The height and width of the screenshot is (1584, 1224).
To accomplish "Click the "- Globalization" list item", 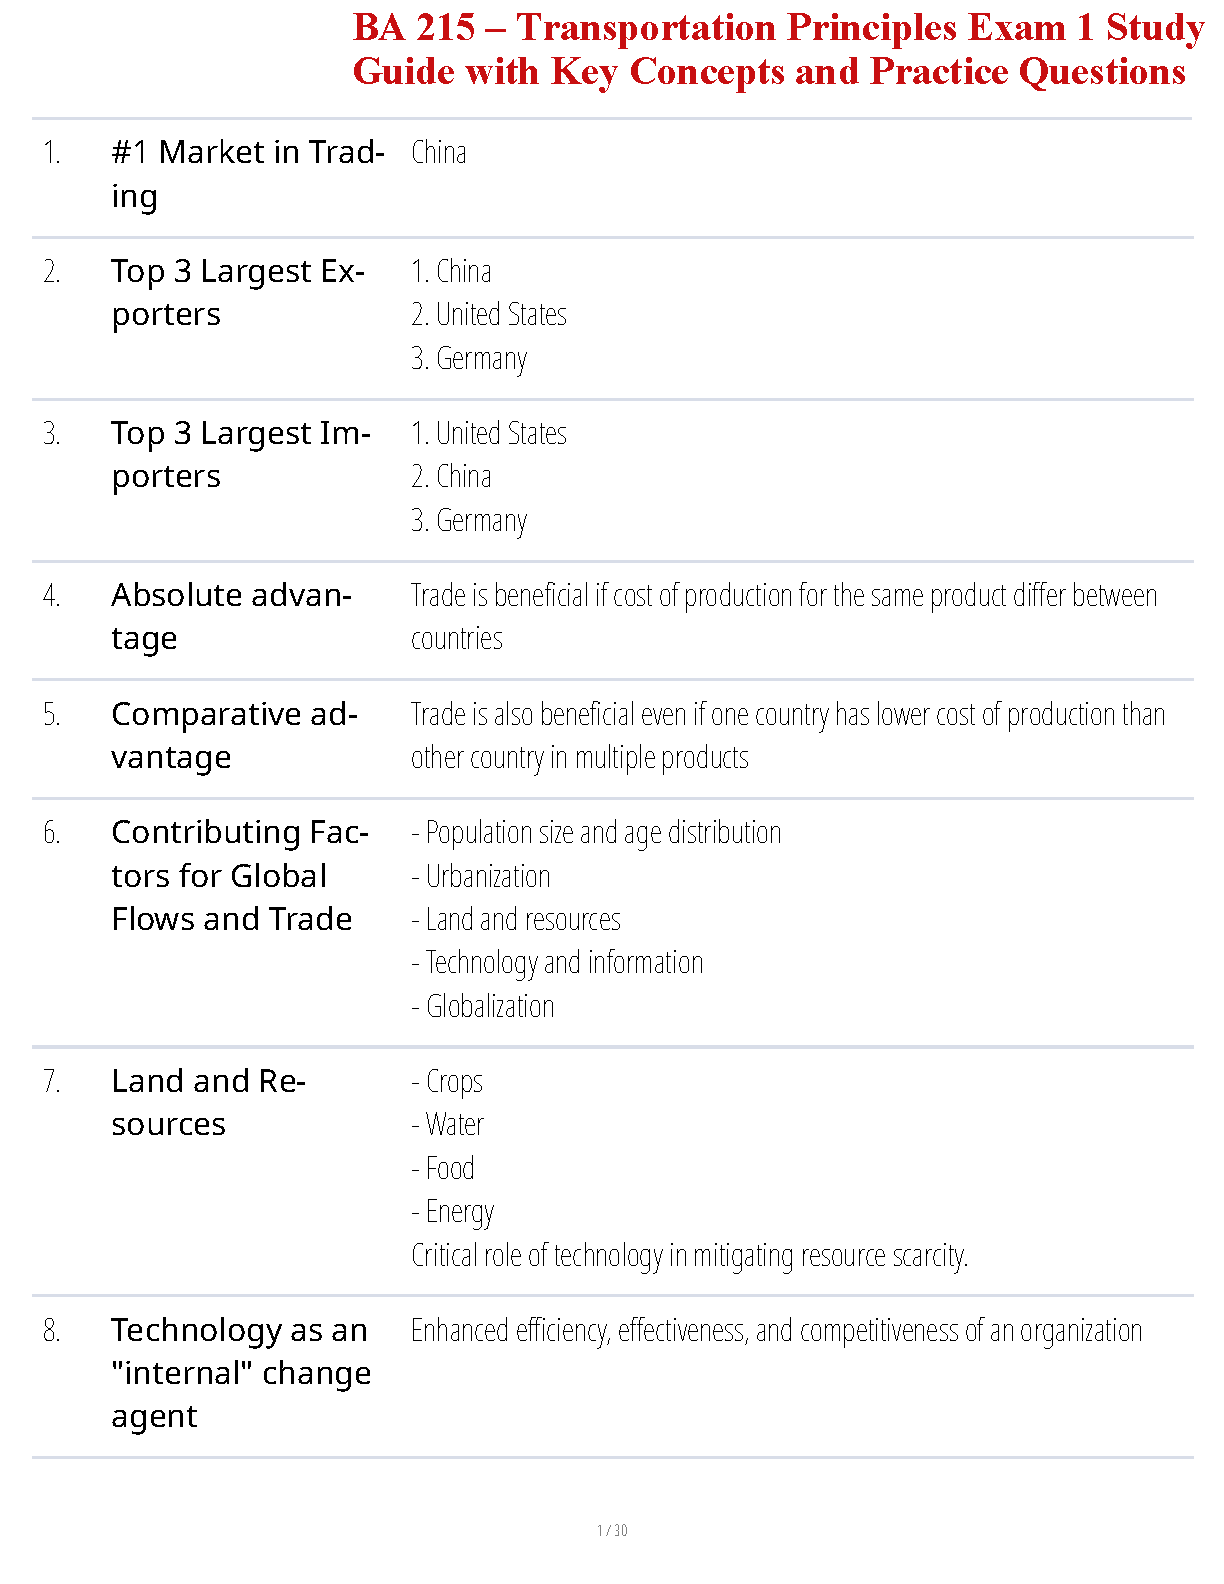I will pyautogui.click(x=483, y=1007).
